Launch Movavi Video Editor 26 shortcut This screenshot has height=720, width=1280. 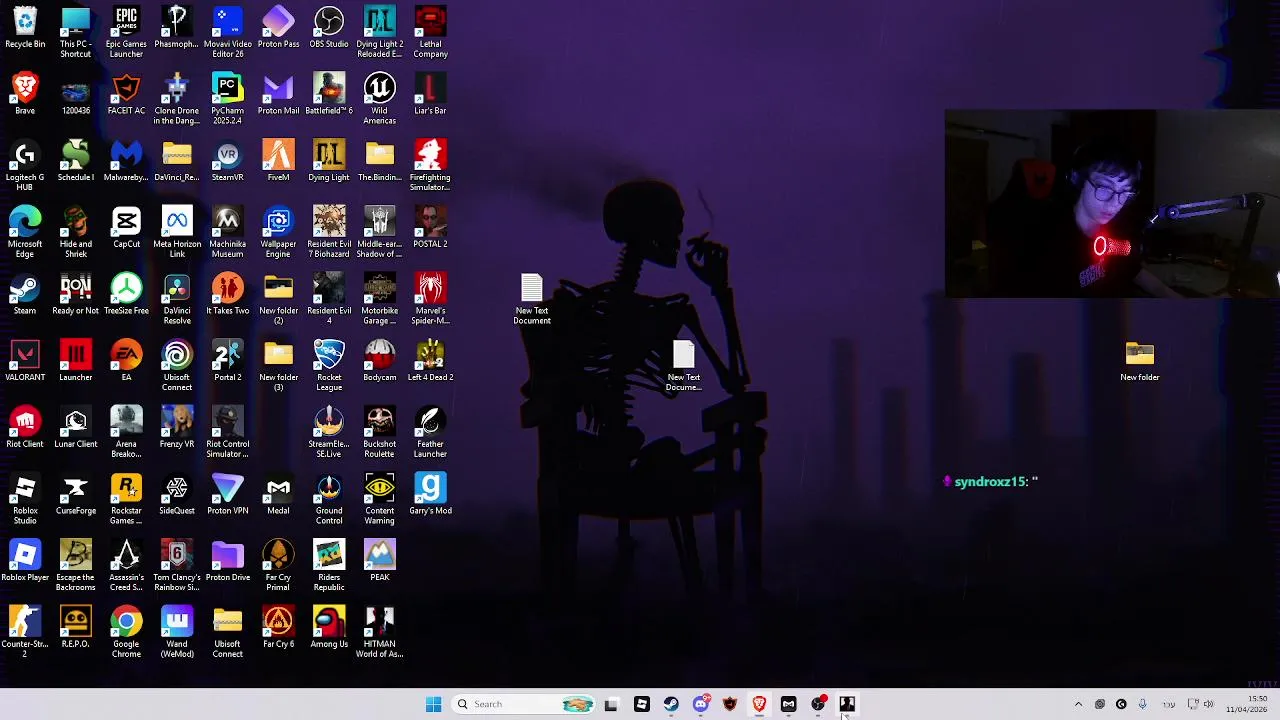(228, 32)
